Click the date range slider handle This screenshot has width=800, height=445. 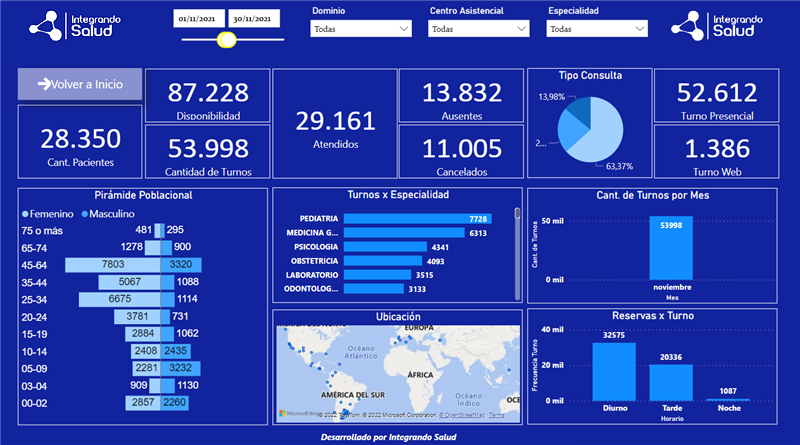pyautogui.click(x=227, y=40)
